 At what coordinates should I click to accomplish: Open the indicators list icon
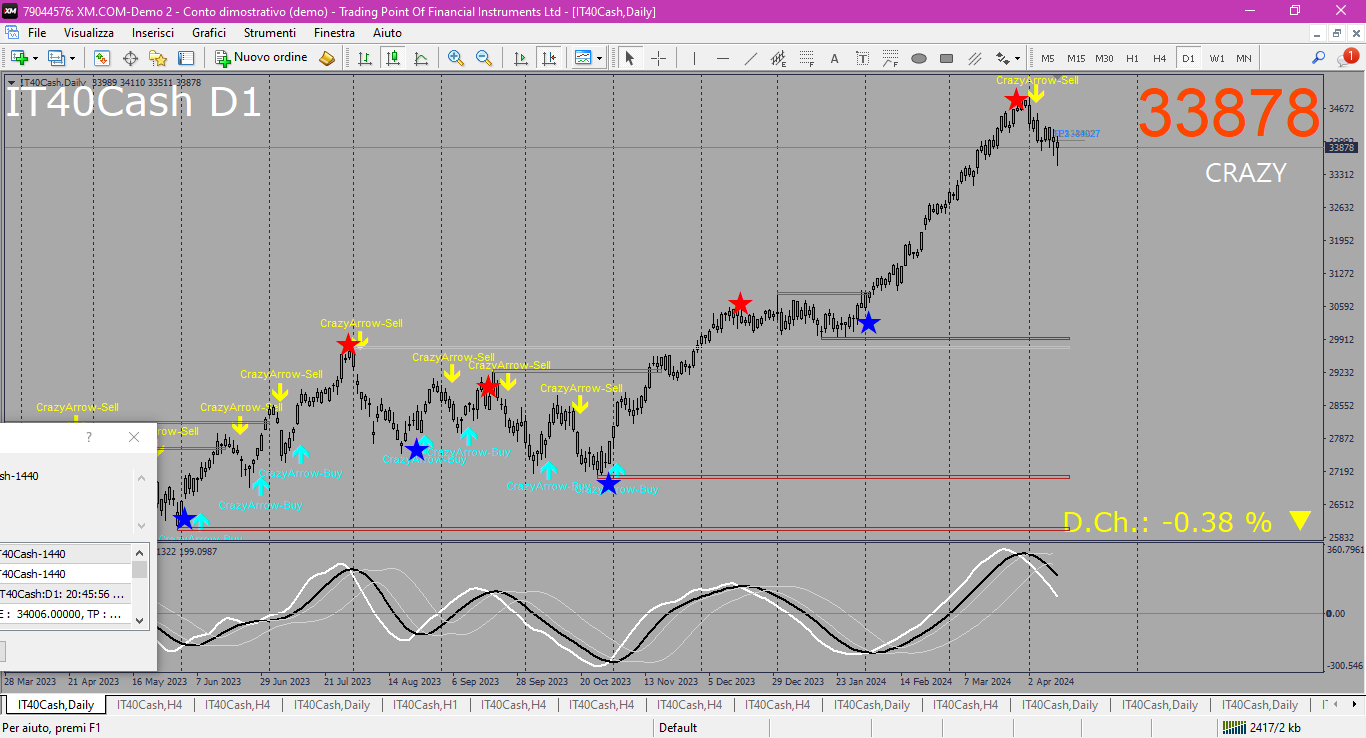coord(583,58)
